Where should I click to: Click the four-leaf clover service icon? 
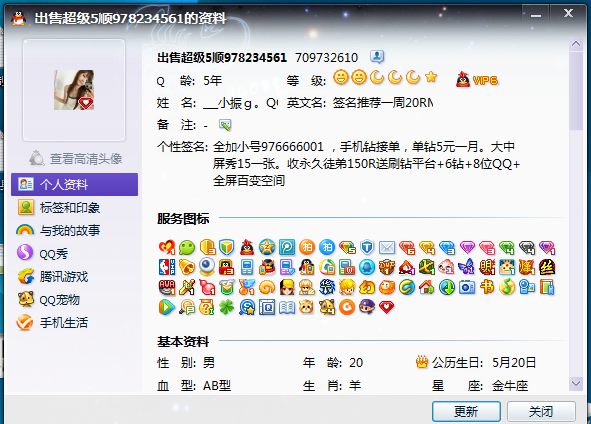tap(227, 307)
